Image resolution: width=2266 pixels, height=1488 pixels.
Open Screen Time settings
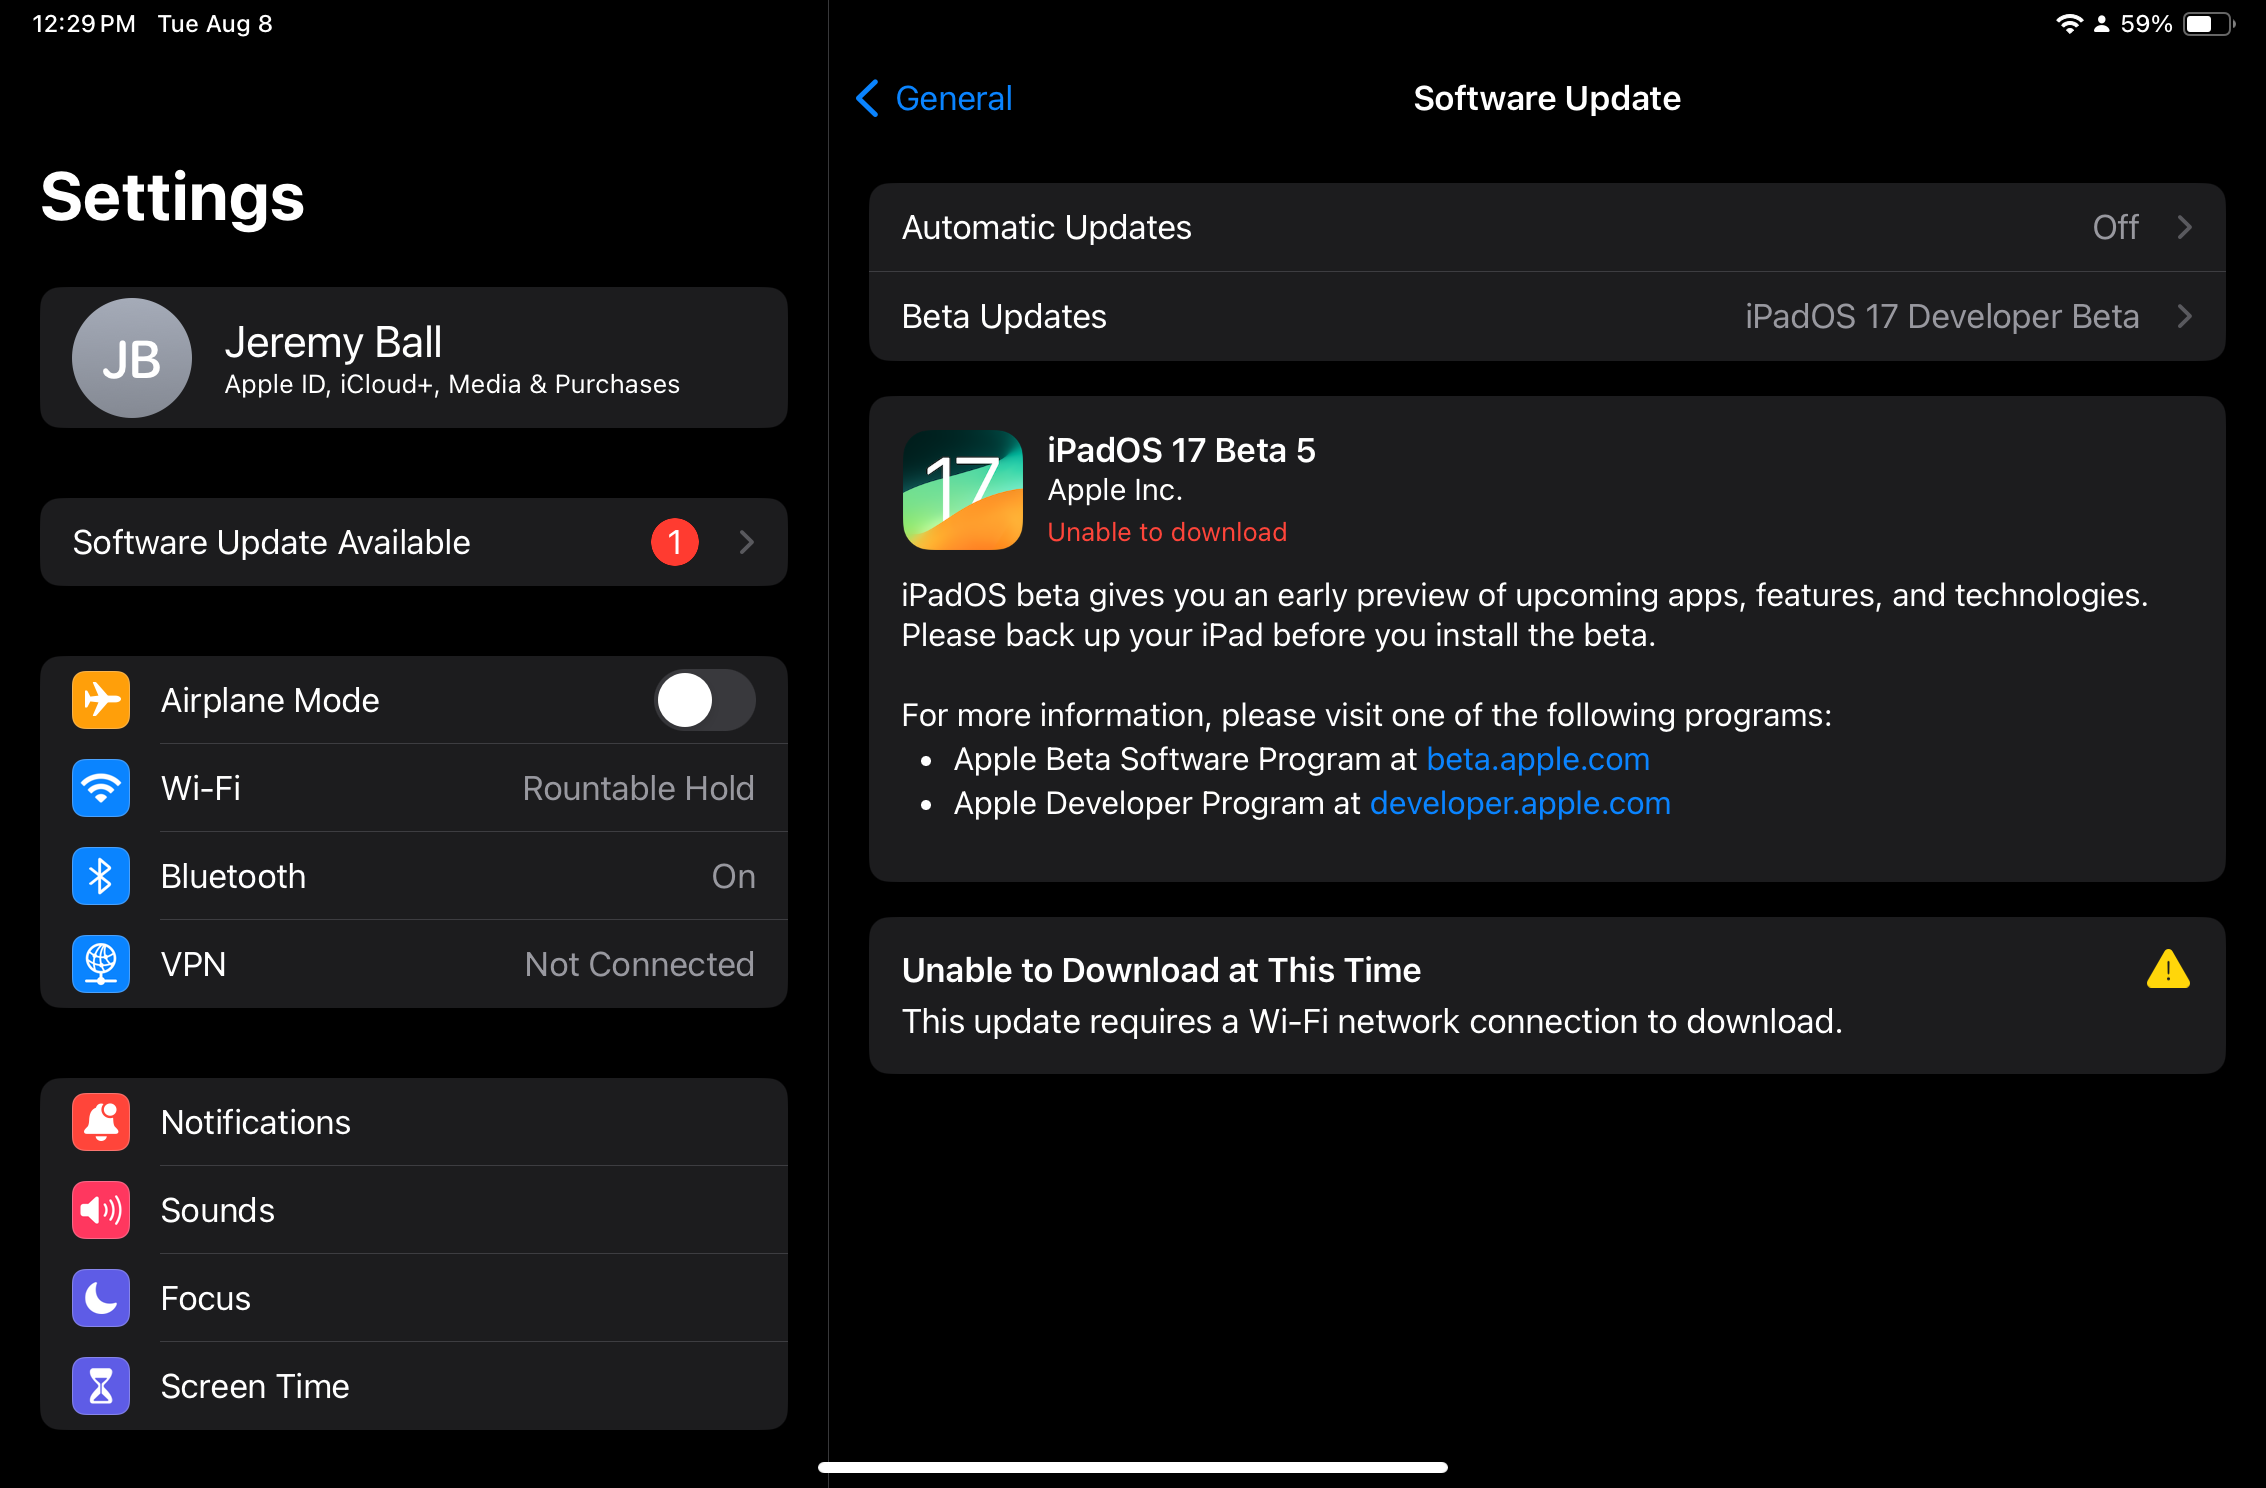point(414,1386)
